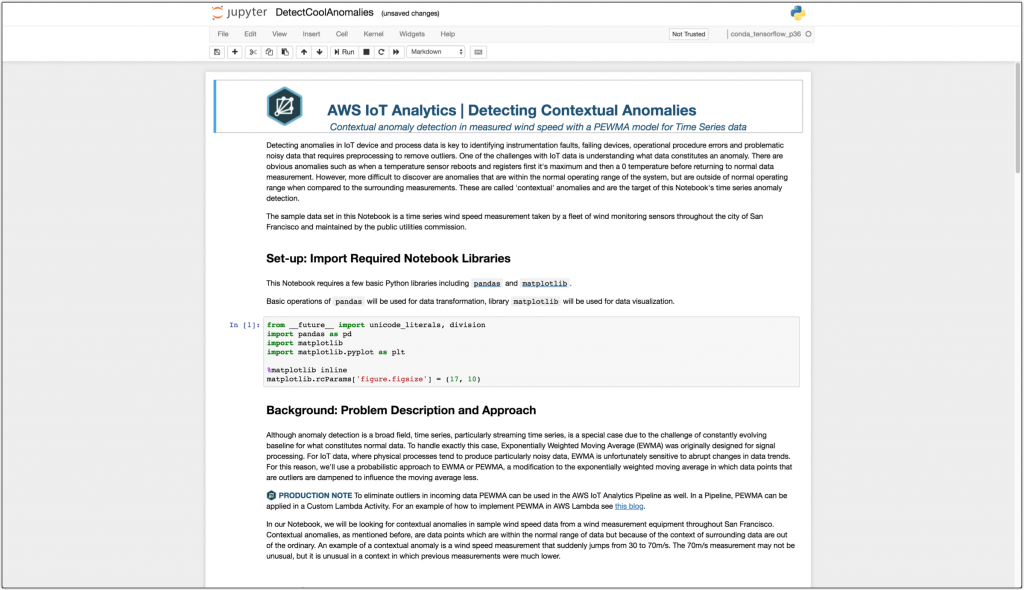Open the command palette keyboard icon

coord(479,52)
